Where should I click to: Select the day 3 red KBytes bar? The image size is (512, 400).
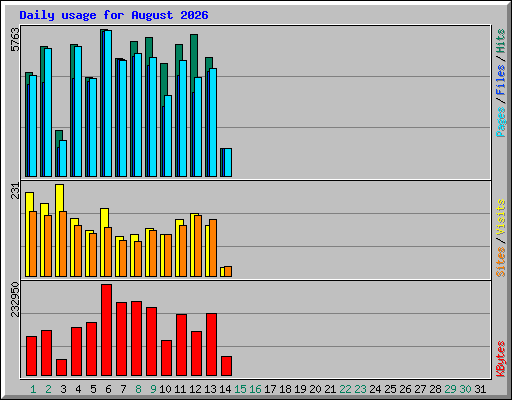[x=62, y=367]
